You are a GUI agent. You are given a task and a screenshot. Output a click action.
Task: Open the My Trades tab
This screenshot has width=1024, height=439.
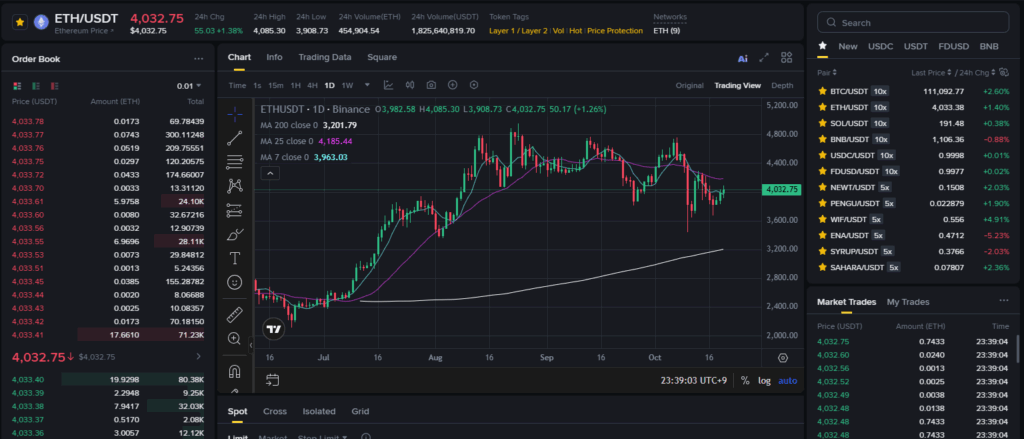[907, 302]
